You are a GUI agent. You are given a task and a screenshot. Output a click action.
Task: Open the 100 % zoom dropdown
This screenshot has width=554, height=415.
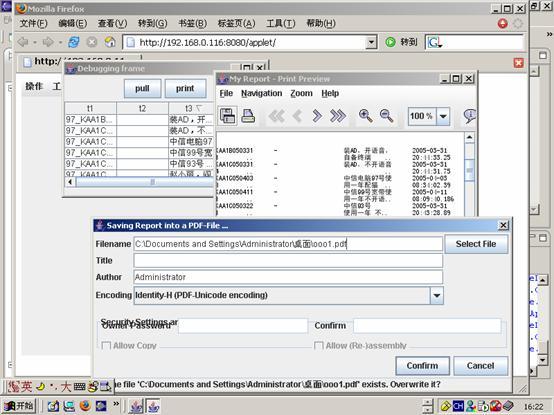(443, 116)
